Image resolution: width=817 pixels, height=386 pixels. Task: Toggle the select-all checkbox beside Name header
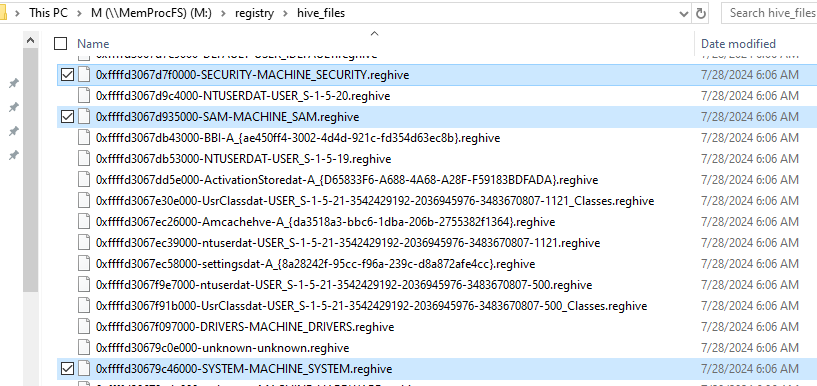point(60,43)
